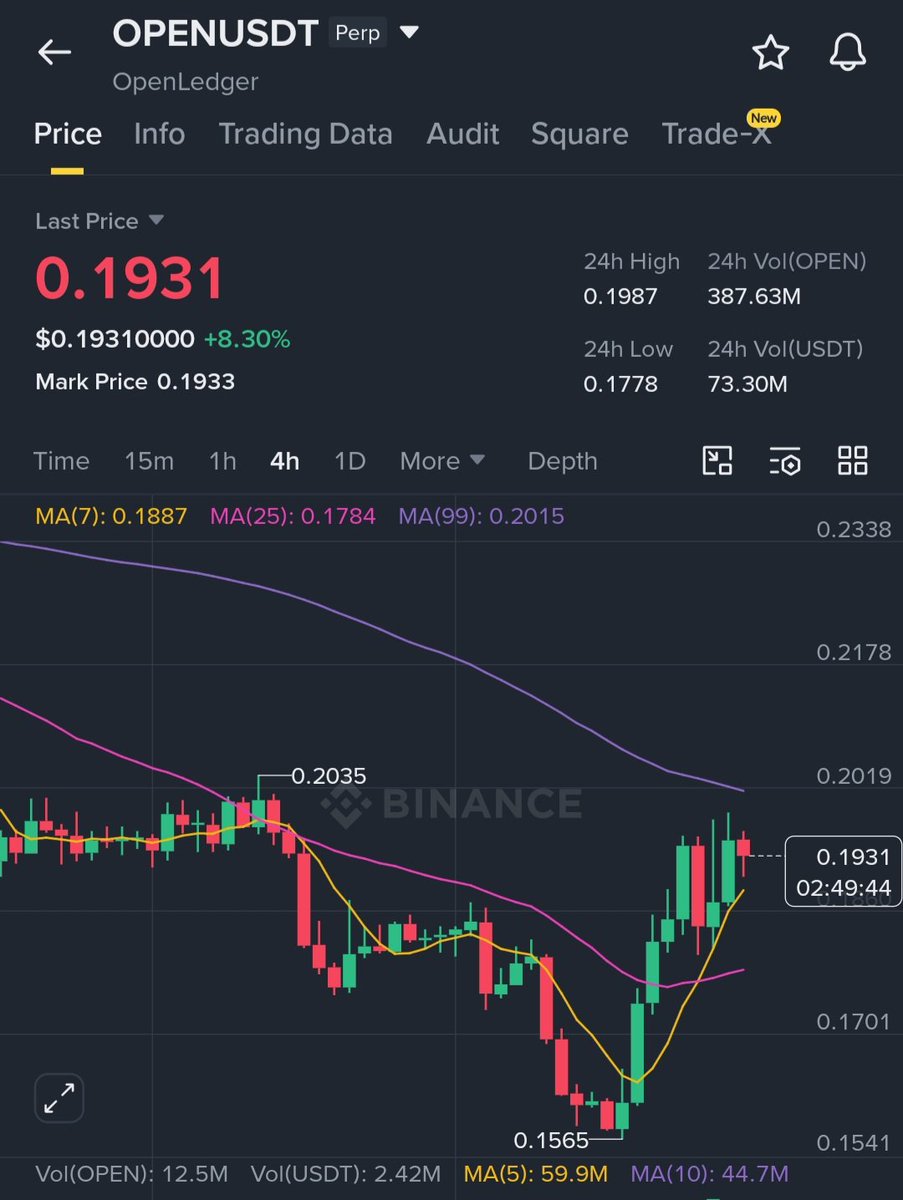This screenshot has width=903, height=1200.
Task: Open the Square tab
Action: [579, 134]
